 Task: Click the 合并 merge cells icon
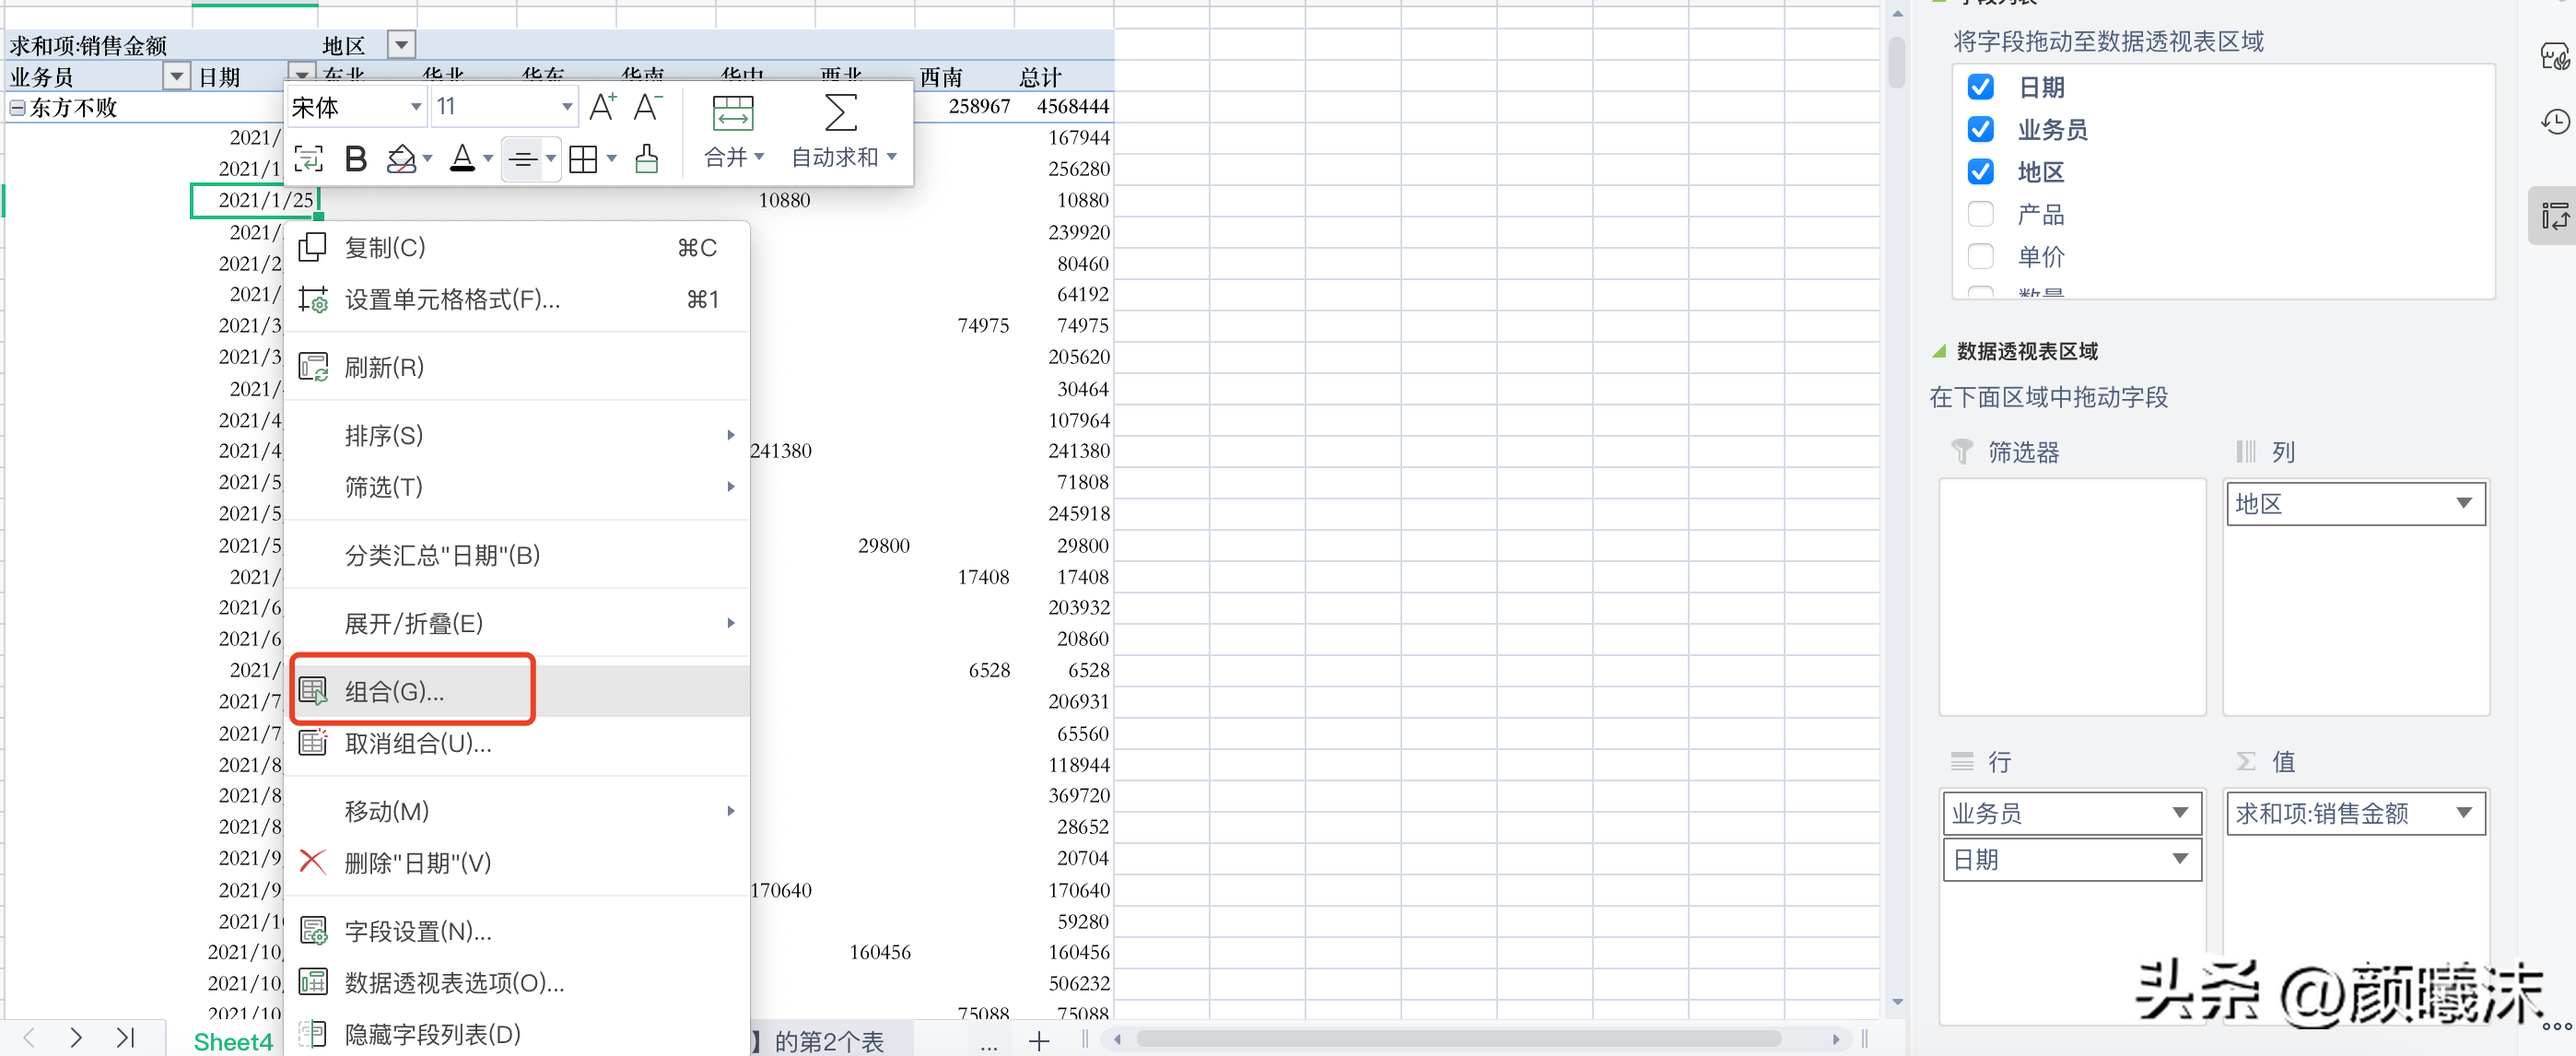click(732, 114)
